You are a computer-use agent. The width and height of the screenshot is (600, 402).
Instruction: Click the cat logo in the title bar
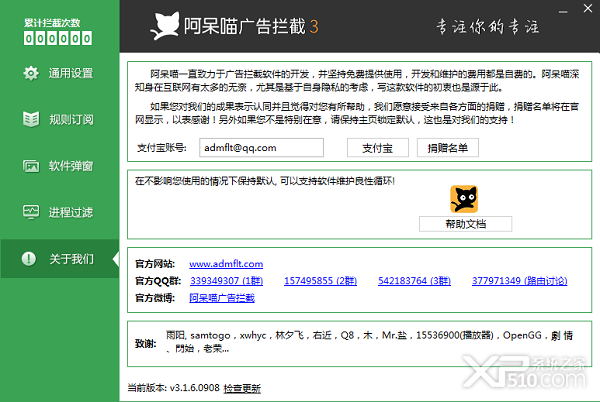[x=165, y=26]
